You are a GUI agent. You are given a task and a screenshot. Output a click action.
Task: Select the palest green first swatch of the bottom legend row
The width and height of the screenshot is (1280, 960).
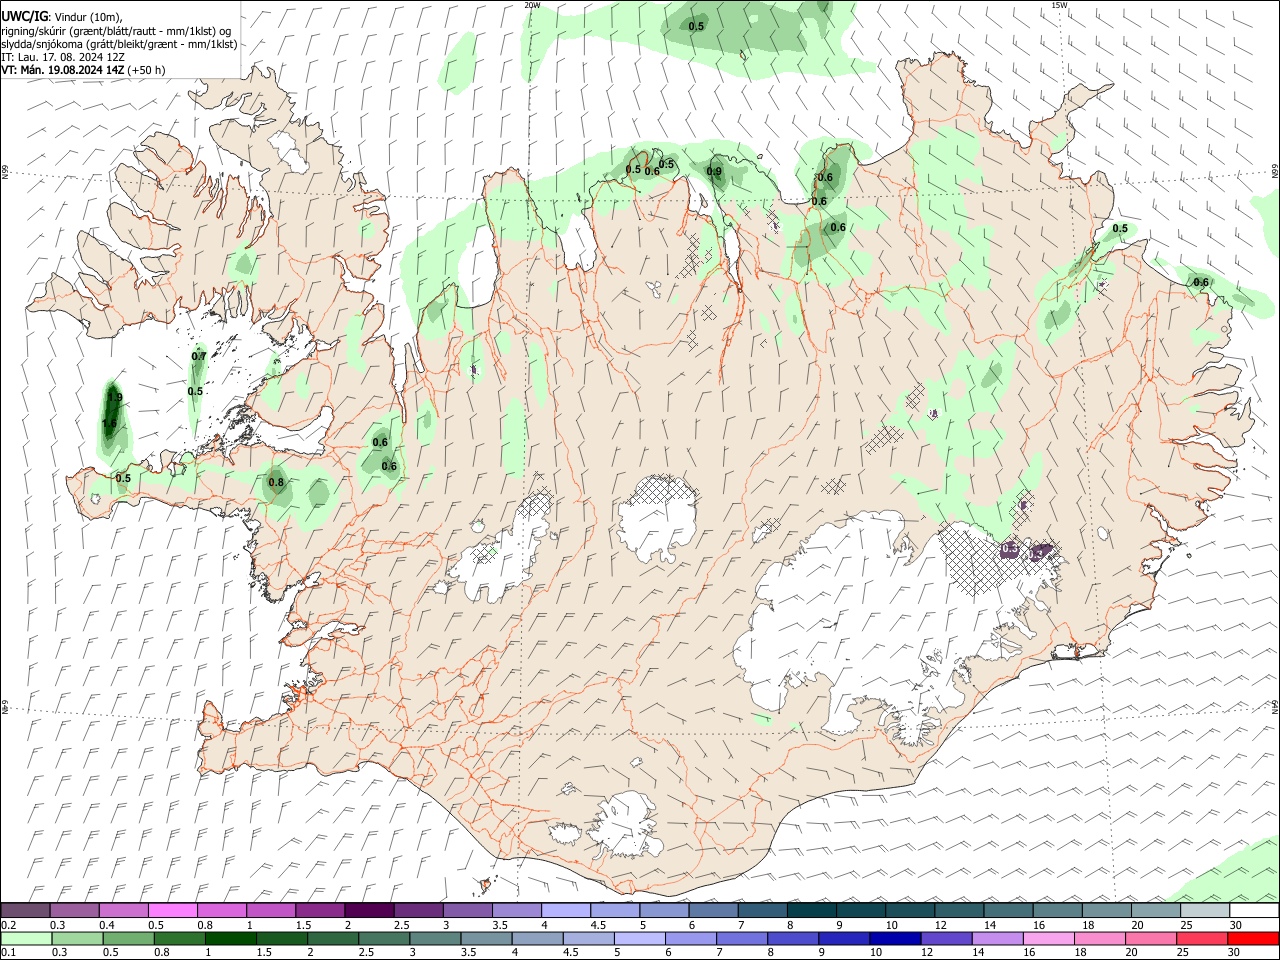tap(25, 938)
